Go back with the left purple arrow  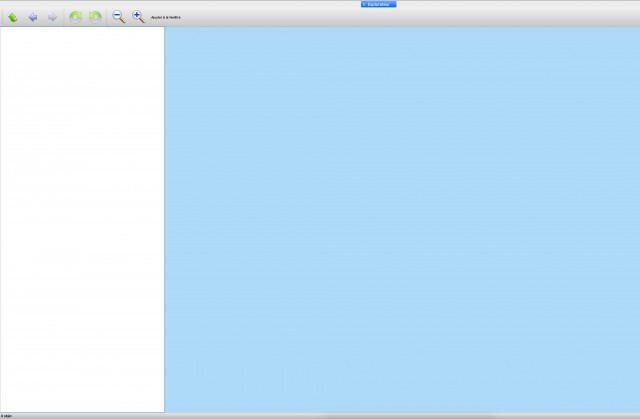click(x=33, y=17)
